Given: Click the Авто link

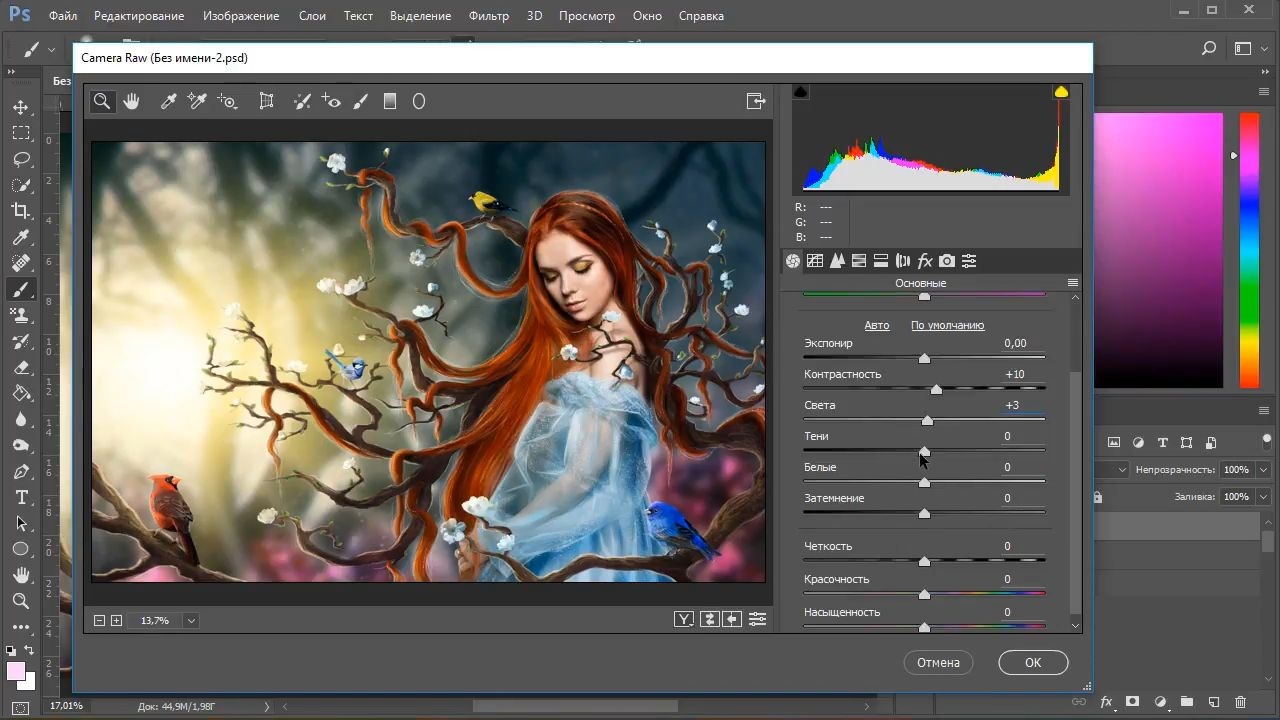Looking at the screenshot, I should tap(877, 325).
